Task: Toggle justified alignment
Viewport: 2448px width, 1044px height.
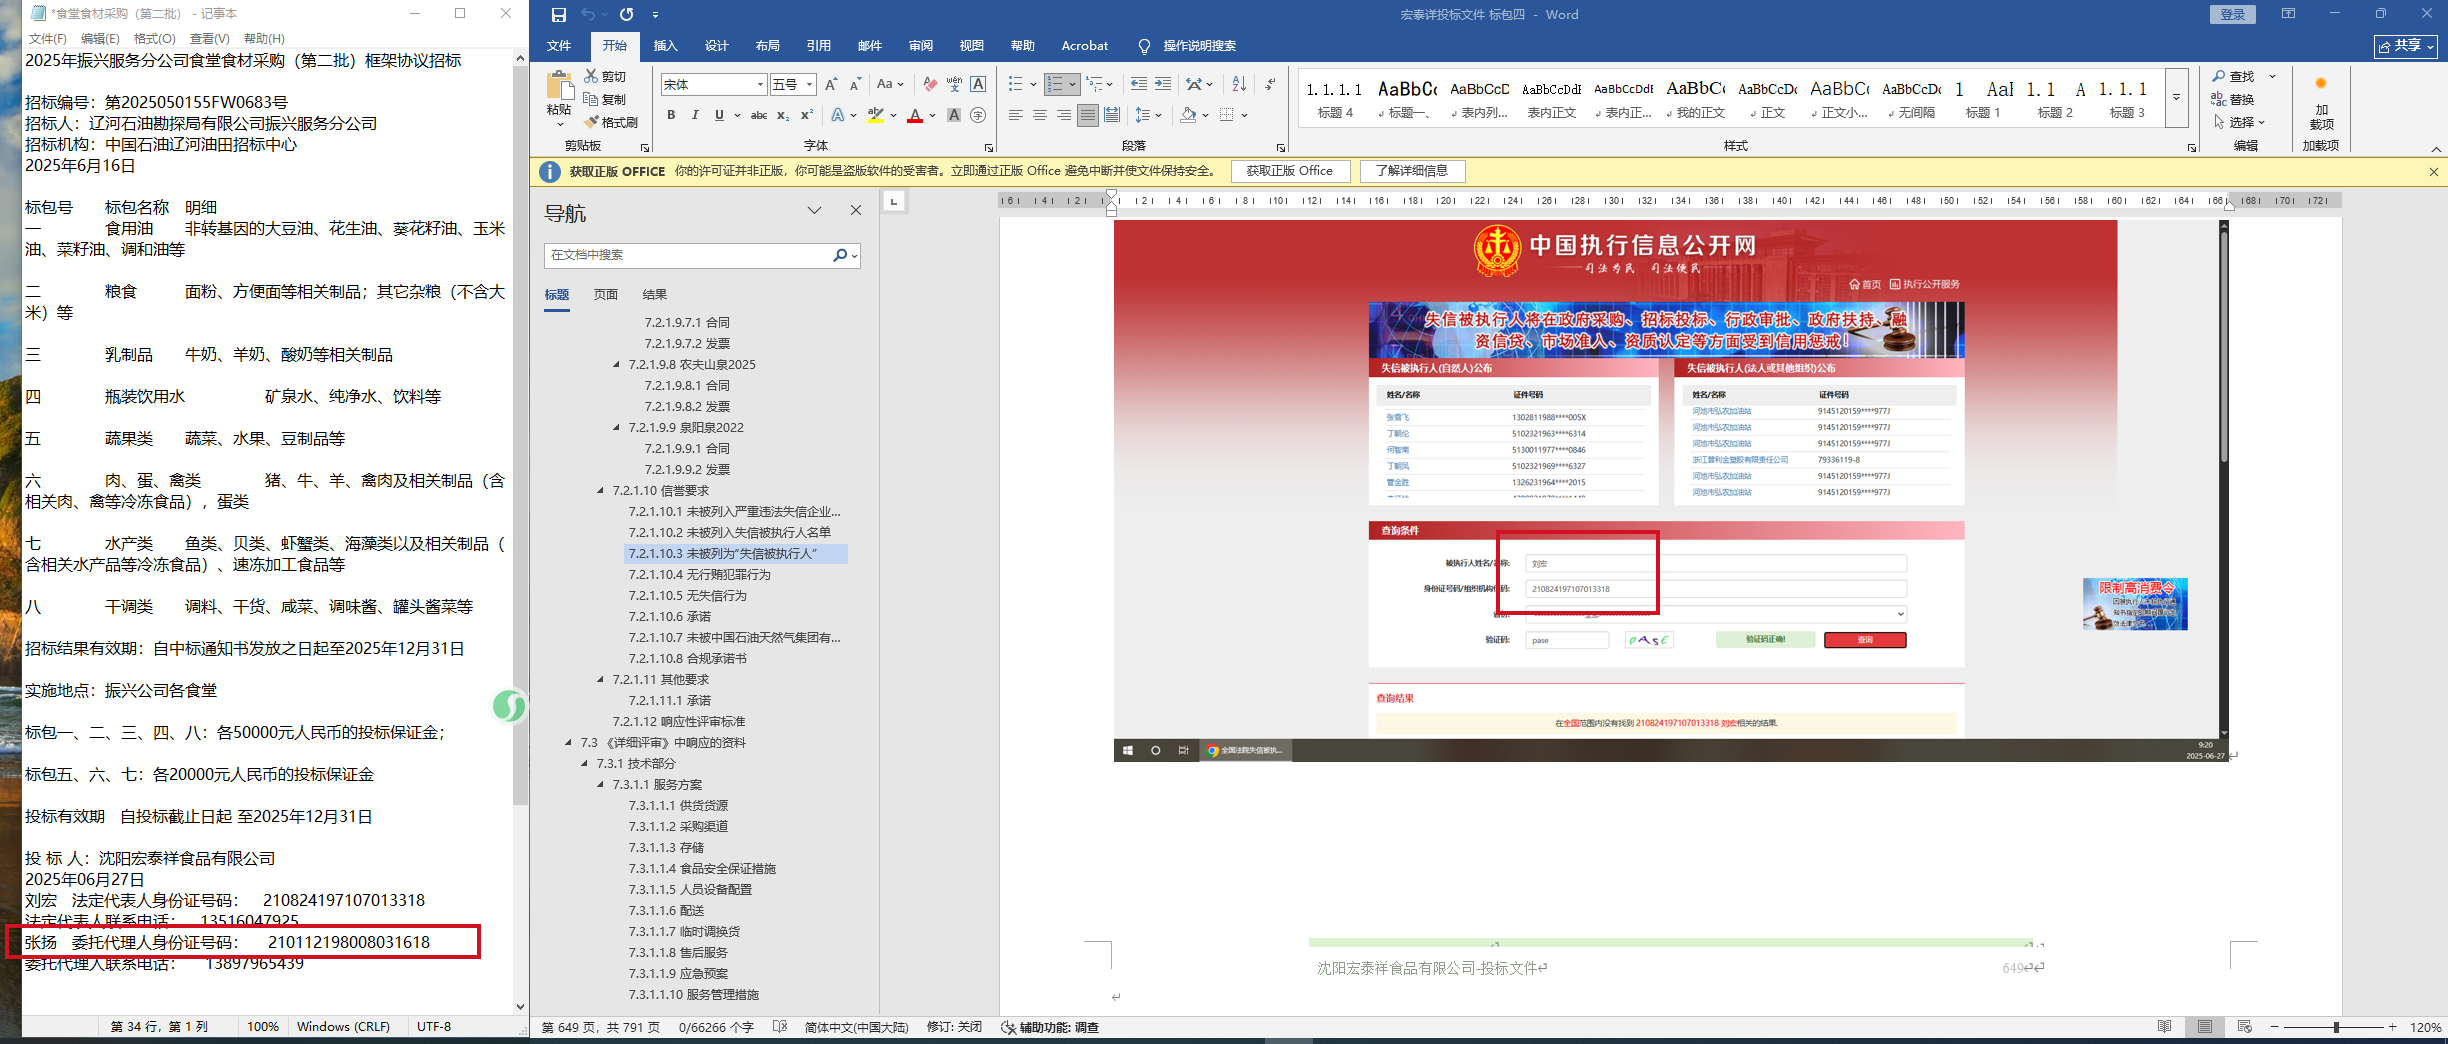Action: point(1088,115)
